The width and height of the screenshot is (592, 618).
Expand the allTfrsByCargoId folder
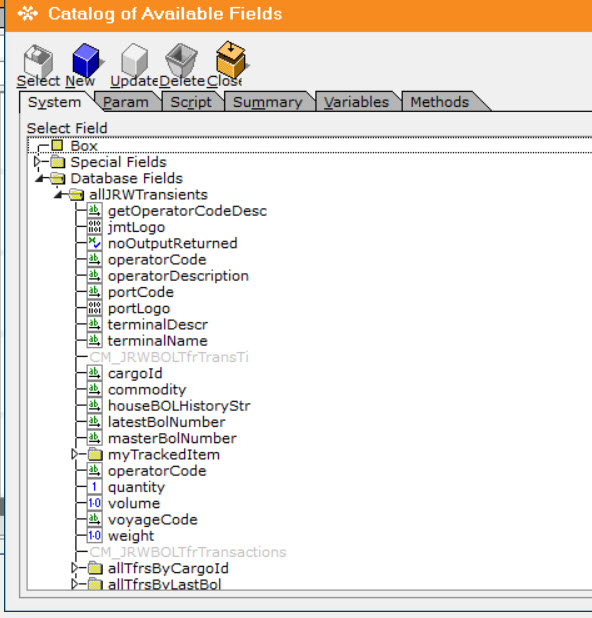click(x=75, y=568)
